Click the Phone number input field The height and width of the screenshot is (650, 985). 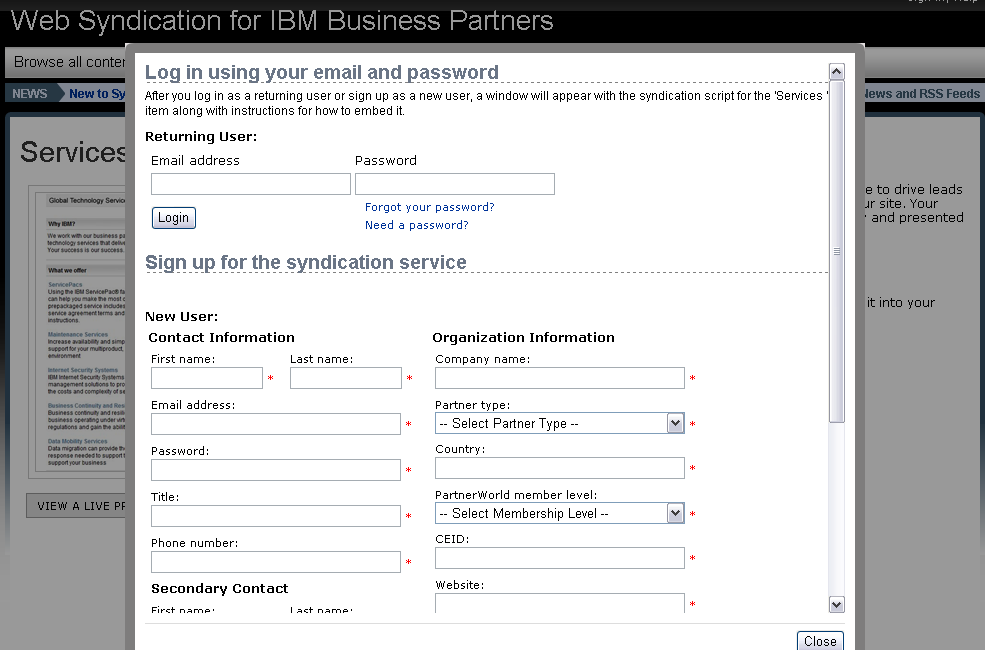tap(276, 561)
